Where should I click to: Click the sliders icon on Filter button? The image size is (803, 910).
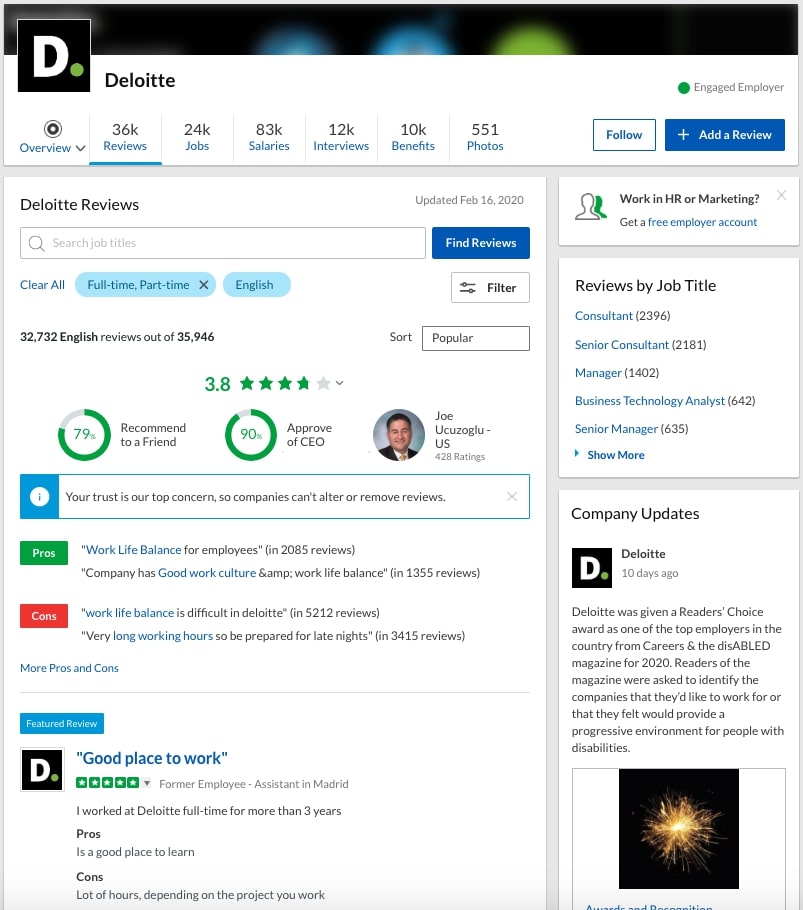tap(468, 288)
